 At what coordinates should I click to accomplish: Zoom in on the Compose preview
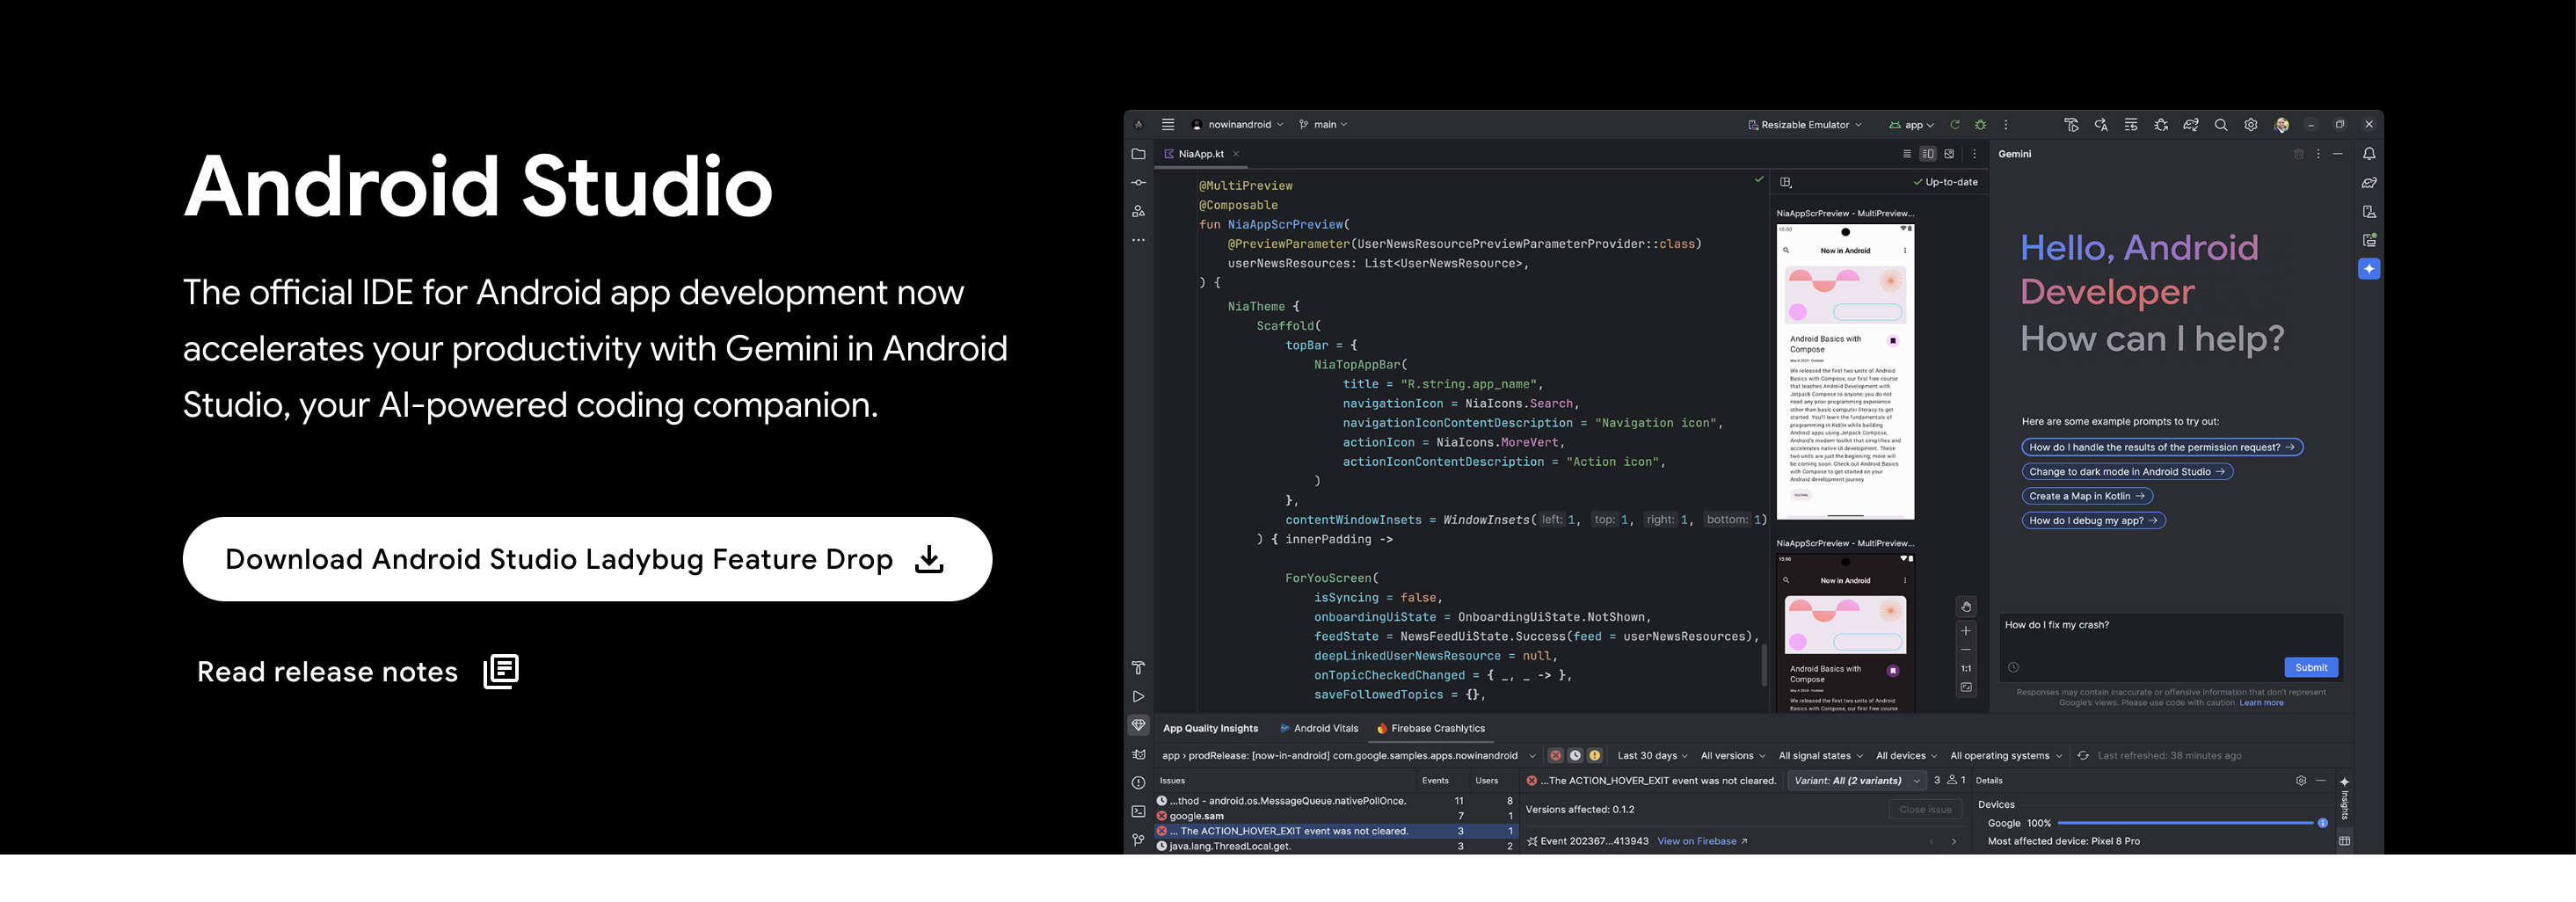click(x=1966, y=631)
